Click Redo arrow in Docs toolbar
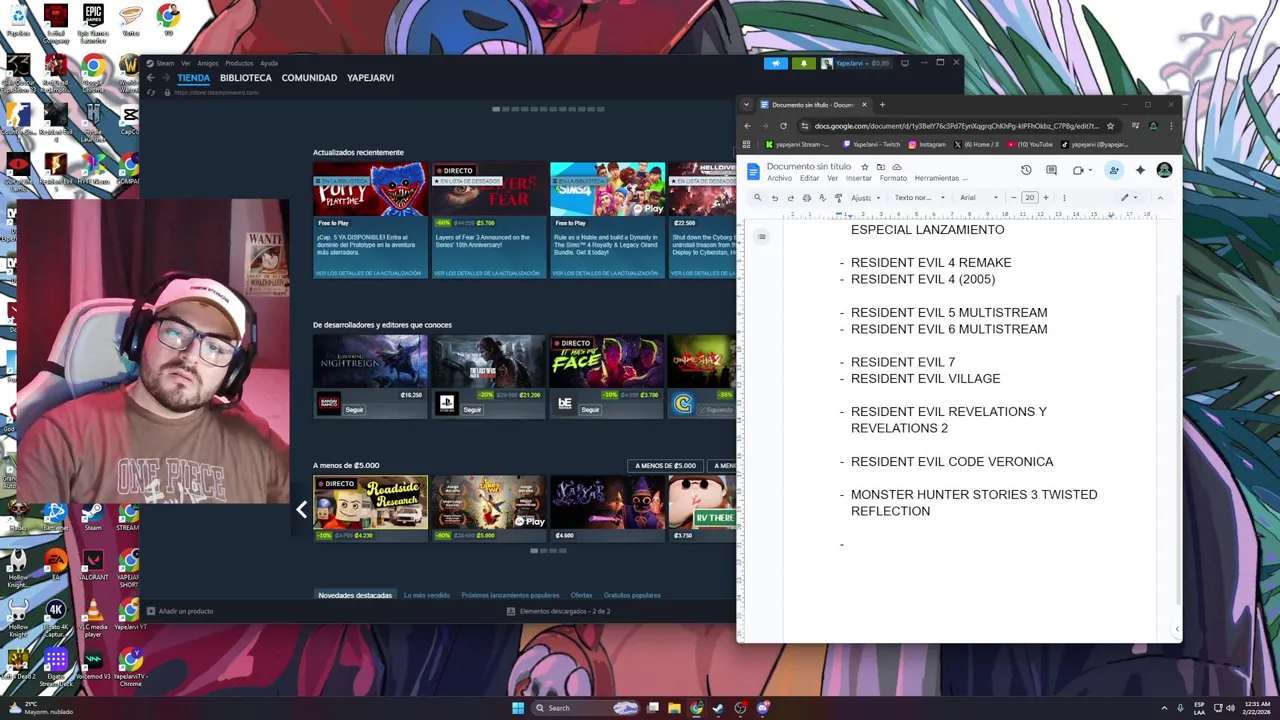1280x720 pixels. (790, 198)
